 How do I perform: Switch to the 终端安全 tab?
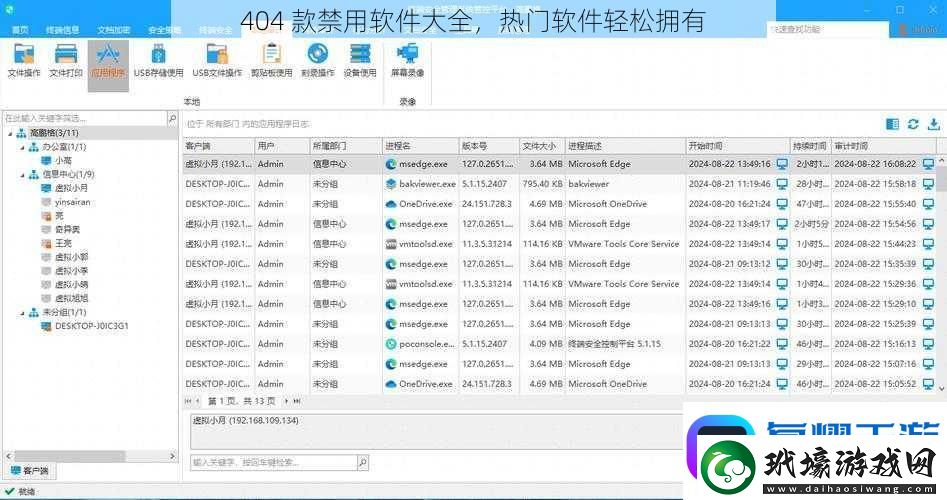click(x=216, y=29)
